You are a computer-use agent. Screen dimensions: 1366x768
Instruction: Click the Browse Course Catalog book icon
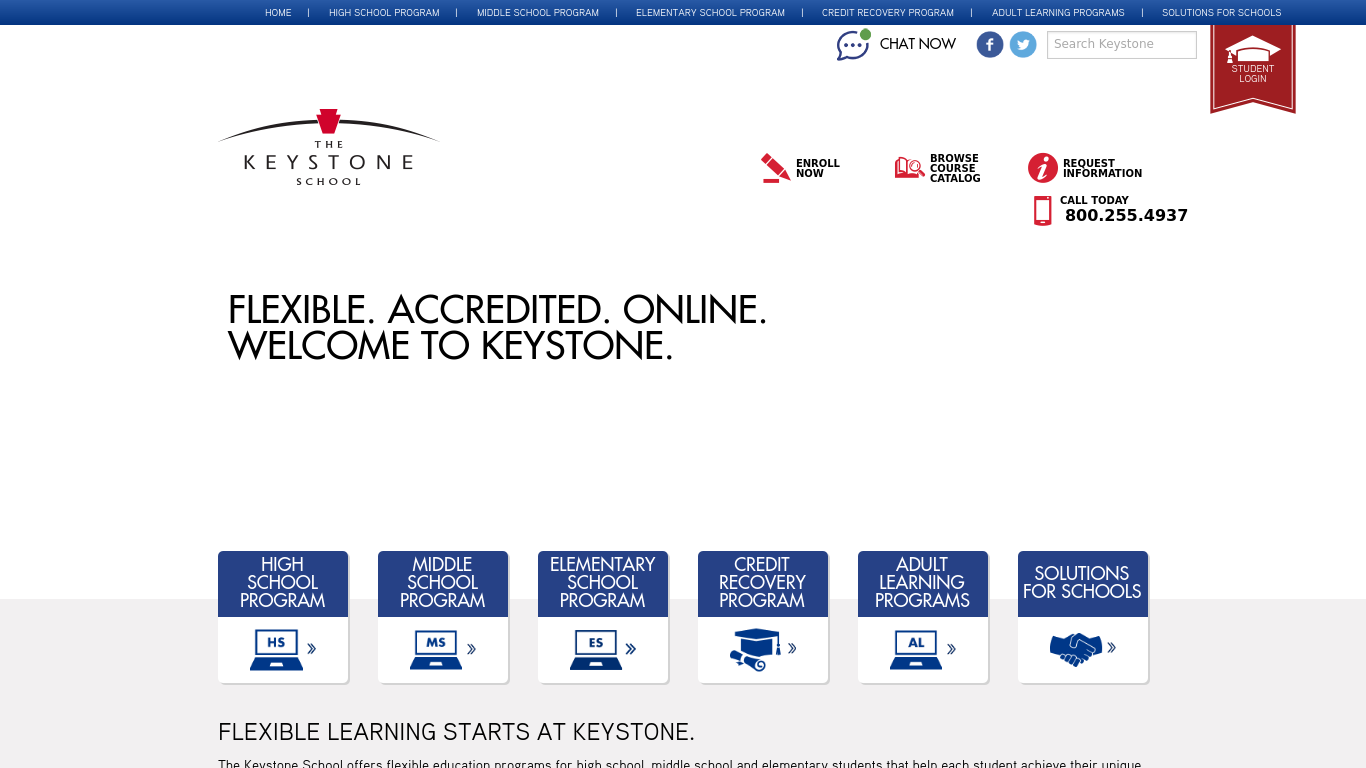coord(909,168)
